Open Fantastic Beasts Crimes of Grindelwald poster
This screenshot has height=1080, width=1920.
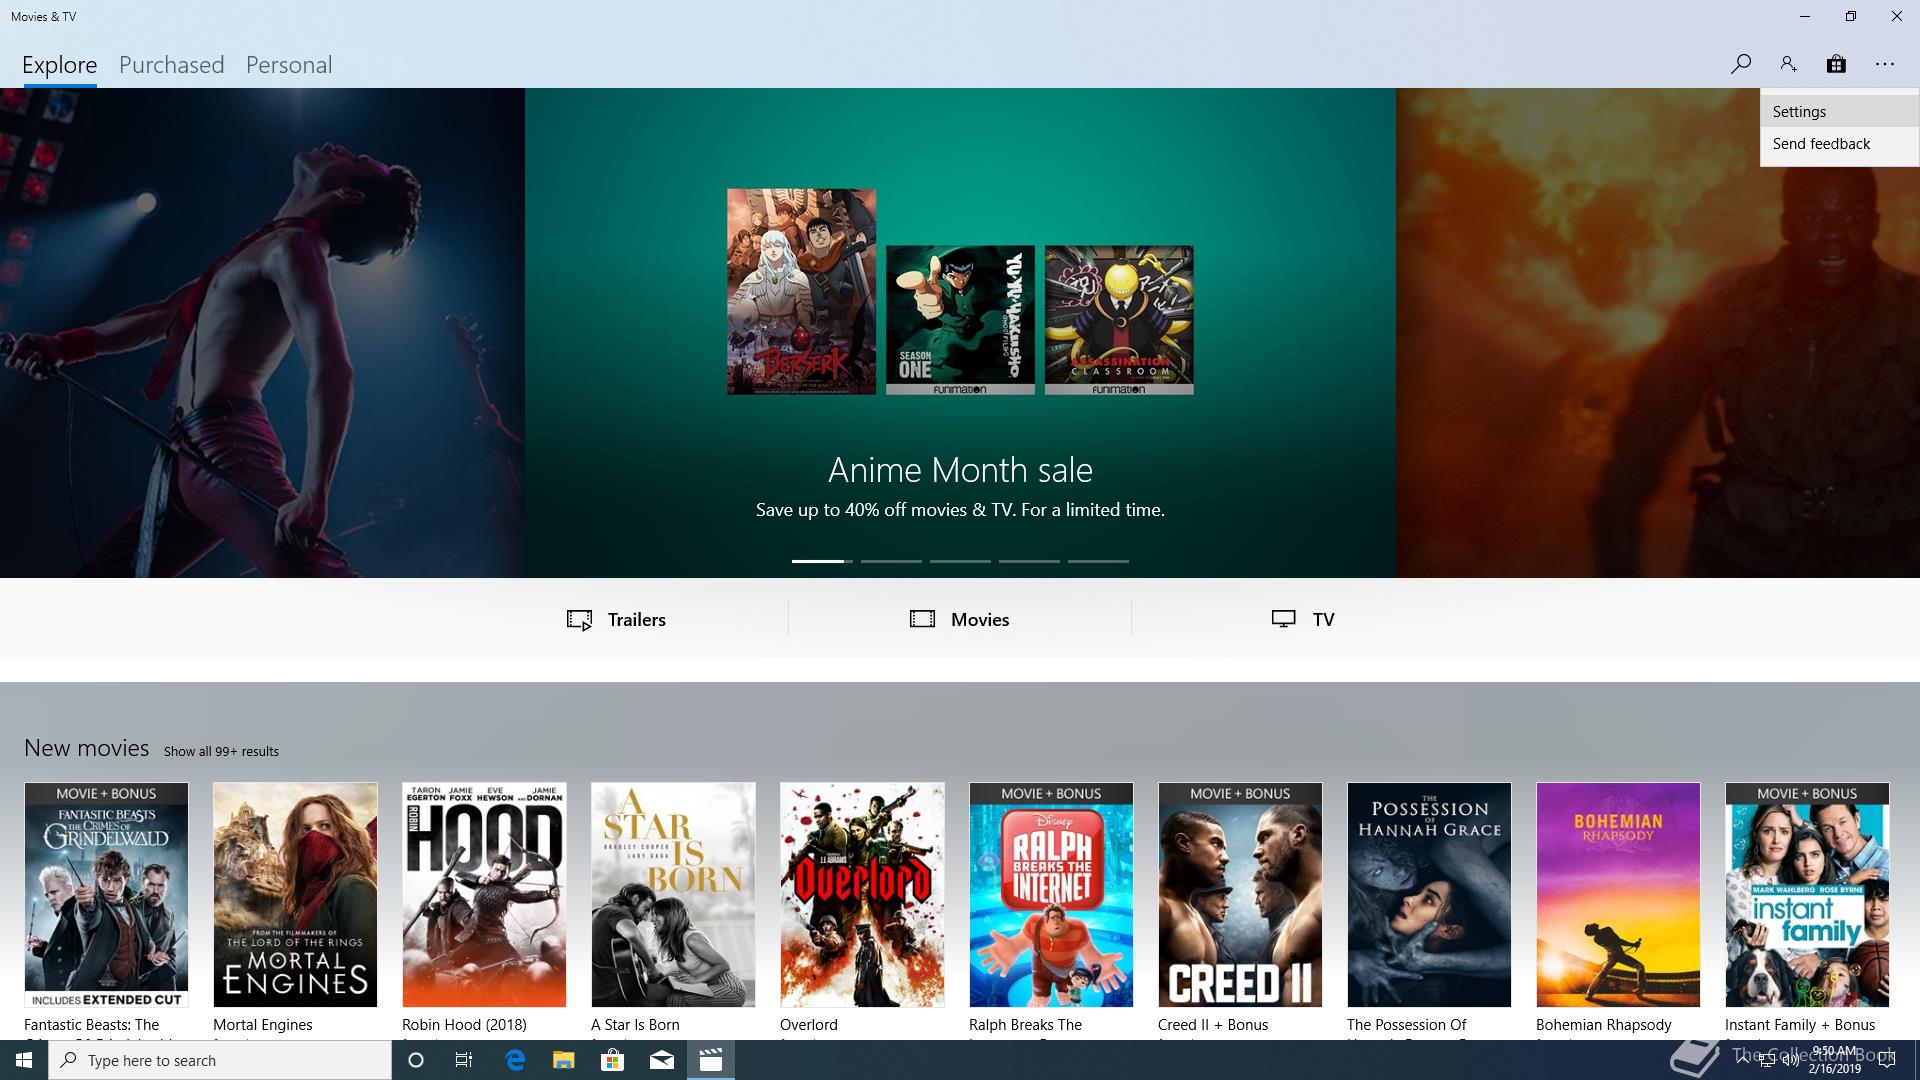point(106,894)
